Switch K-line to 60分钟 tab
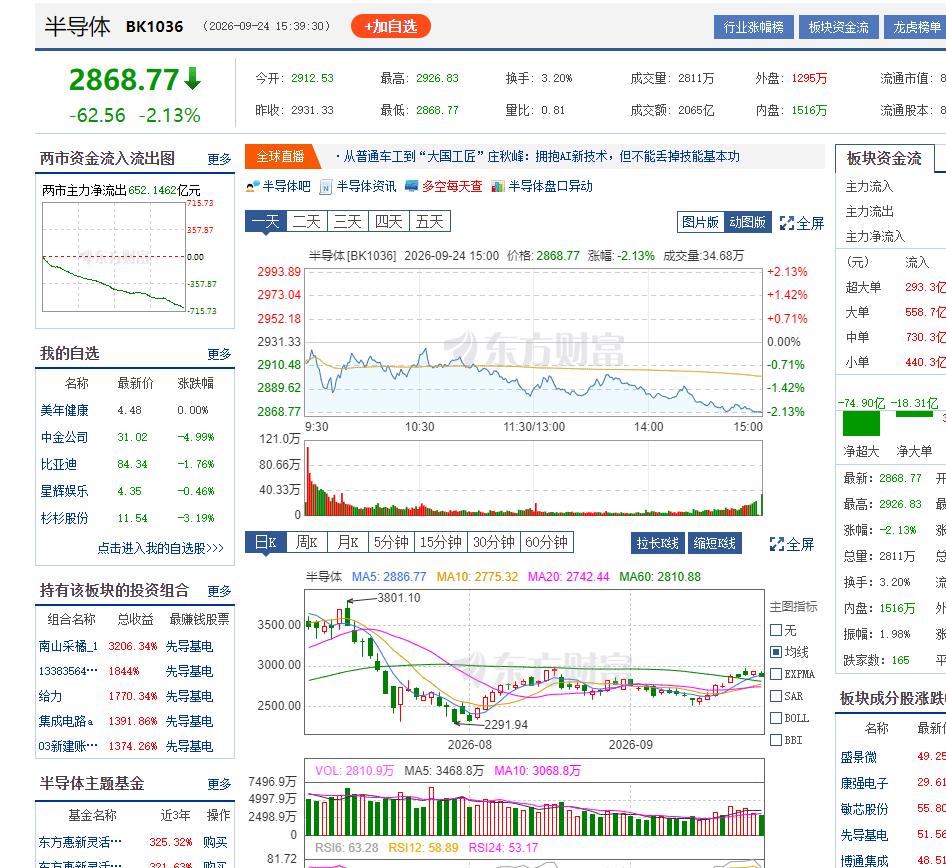This screenshot has height=868, width=946. [x=547, y=542]
